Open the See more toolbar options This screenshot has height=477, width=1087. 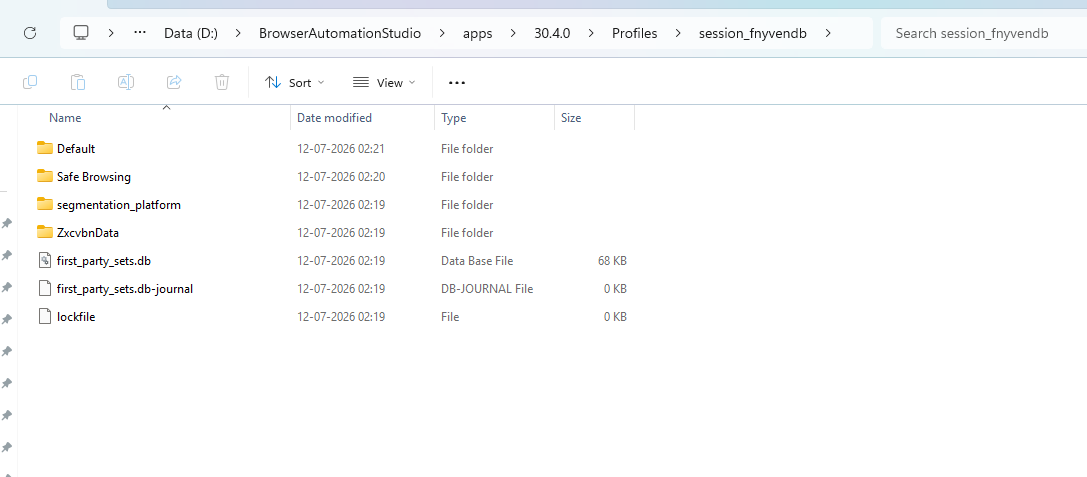pos(457,83)
